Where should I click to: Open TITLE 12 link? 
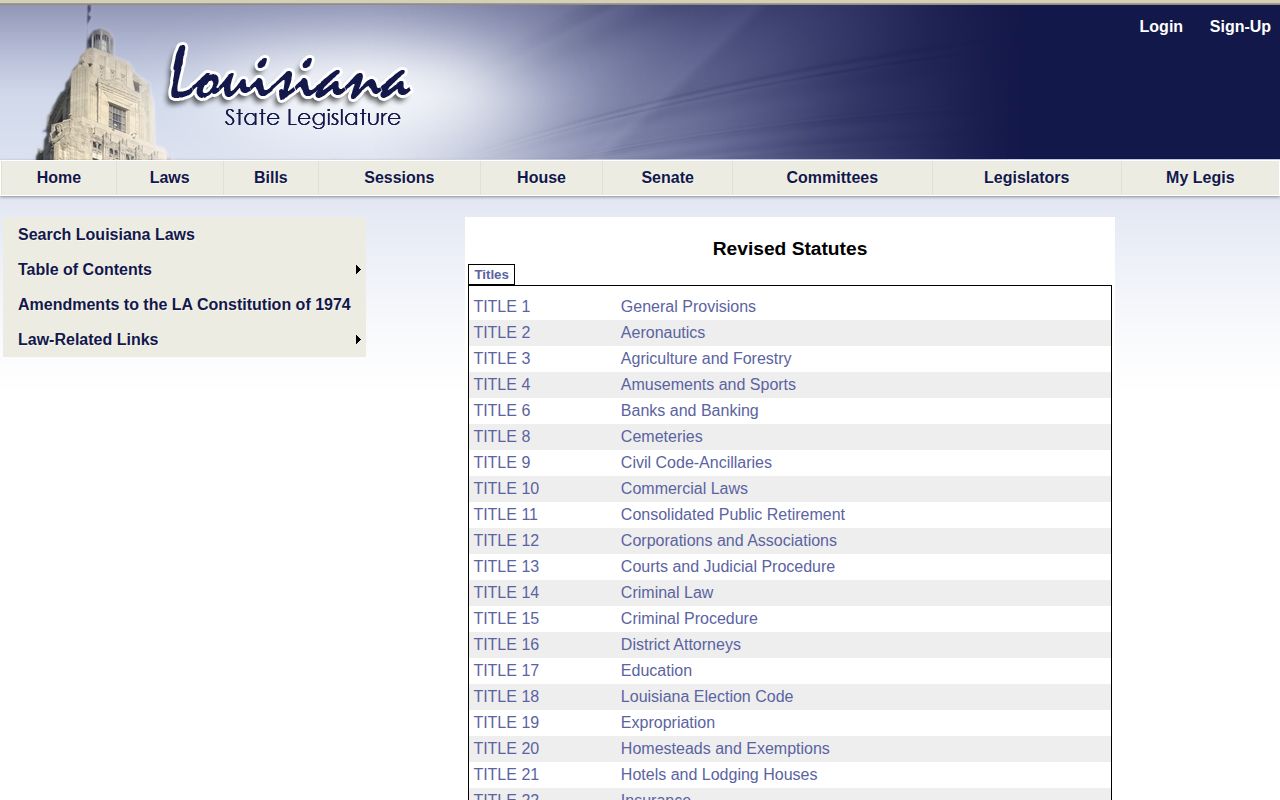[506, 541]
